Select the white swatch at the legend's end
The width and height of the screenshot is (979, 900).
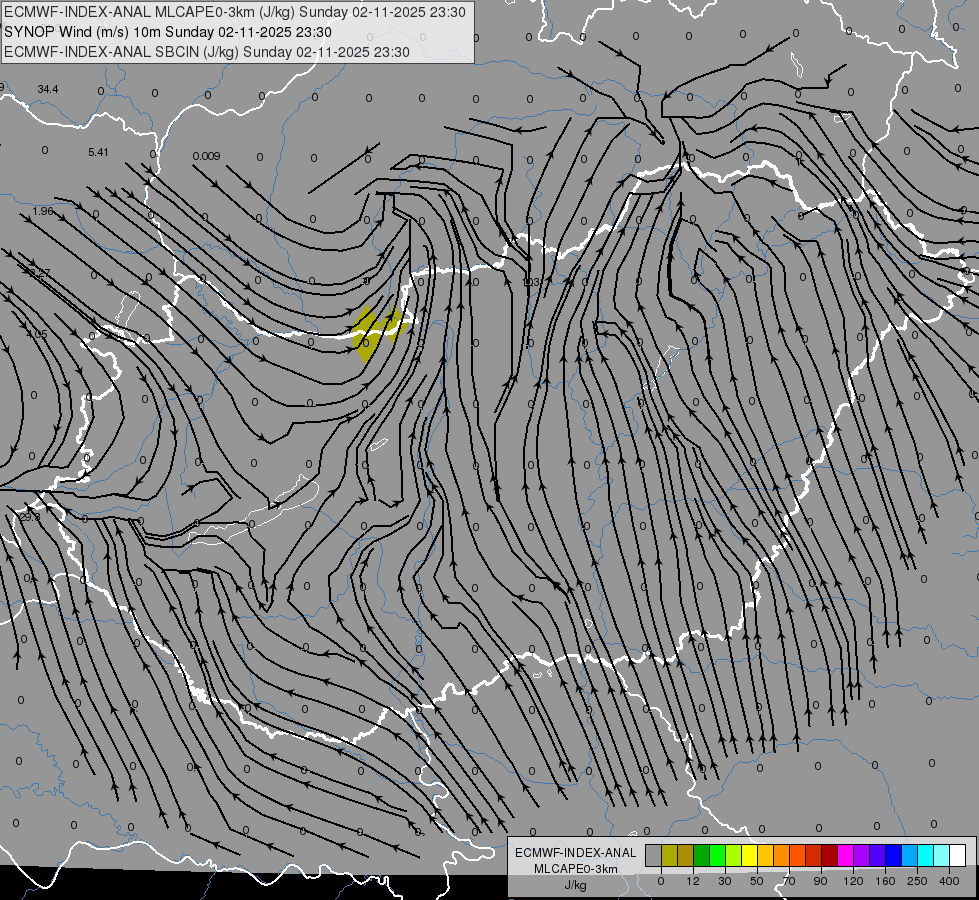[x=957, y=855]
